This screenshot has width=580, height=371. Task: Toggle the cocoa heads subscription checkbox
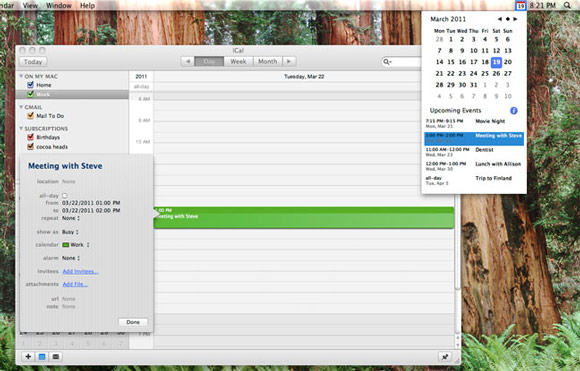(31, 147)
